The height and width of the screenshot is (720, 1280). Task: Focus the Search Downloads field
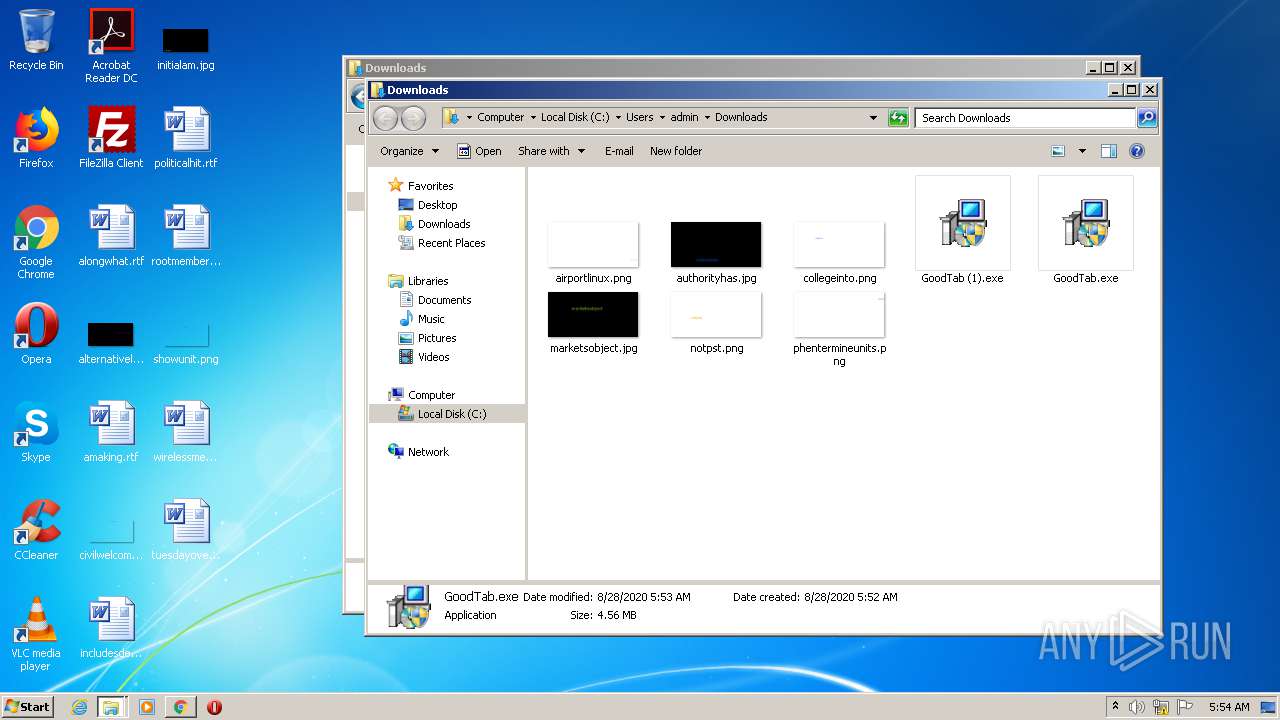pyautogui.click(x=1025, y=118)
